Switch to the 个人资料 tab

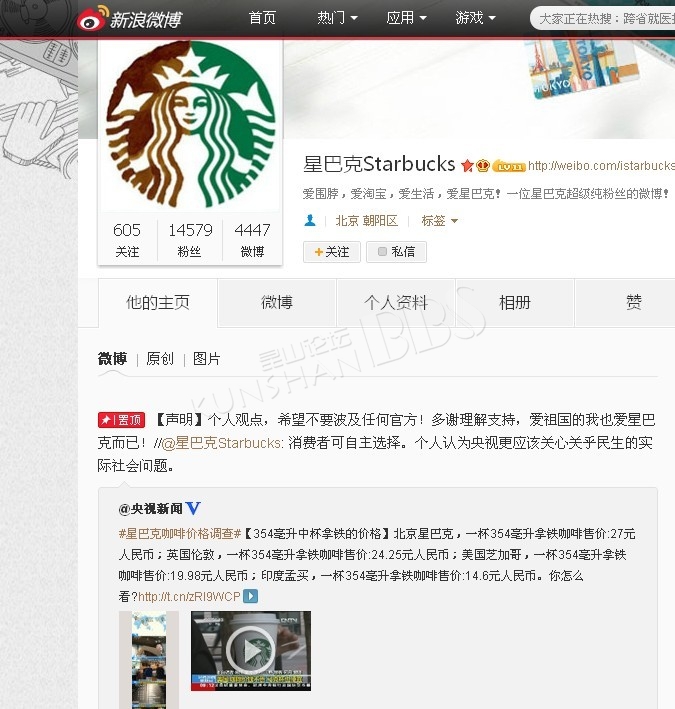coord(396,302)
